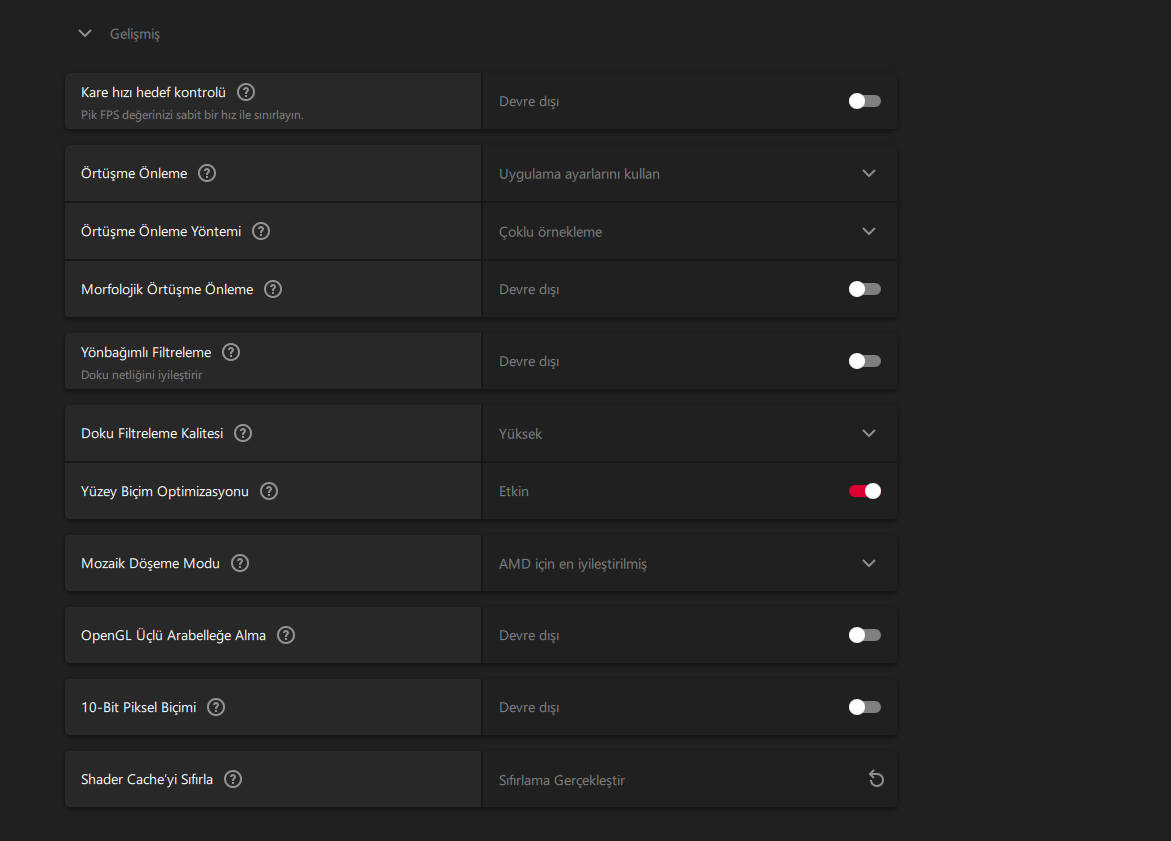Image resolution: width=1171 pixels, height=841 pixels.
Task: Open help for 10-Bit Piksel Biçimi
Action: tap(216, 707)
